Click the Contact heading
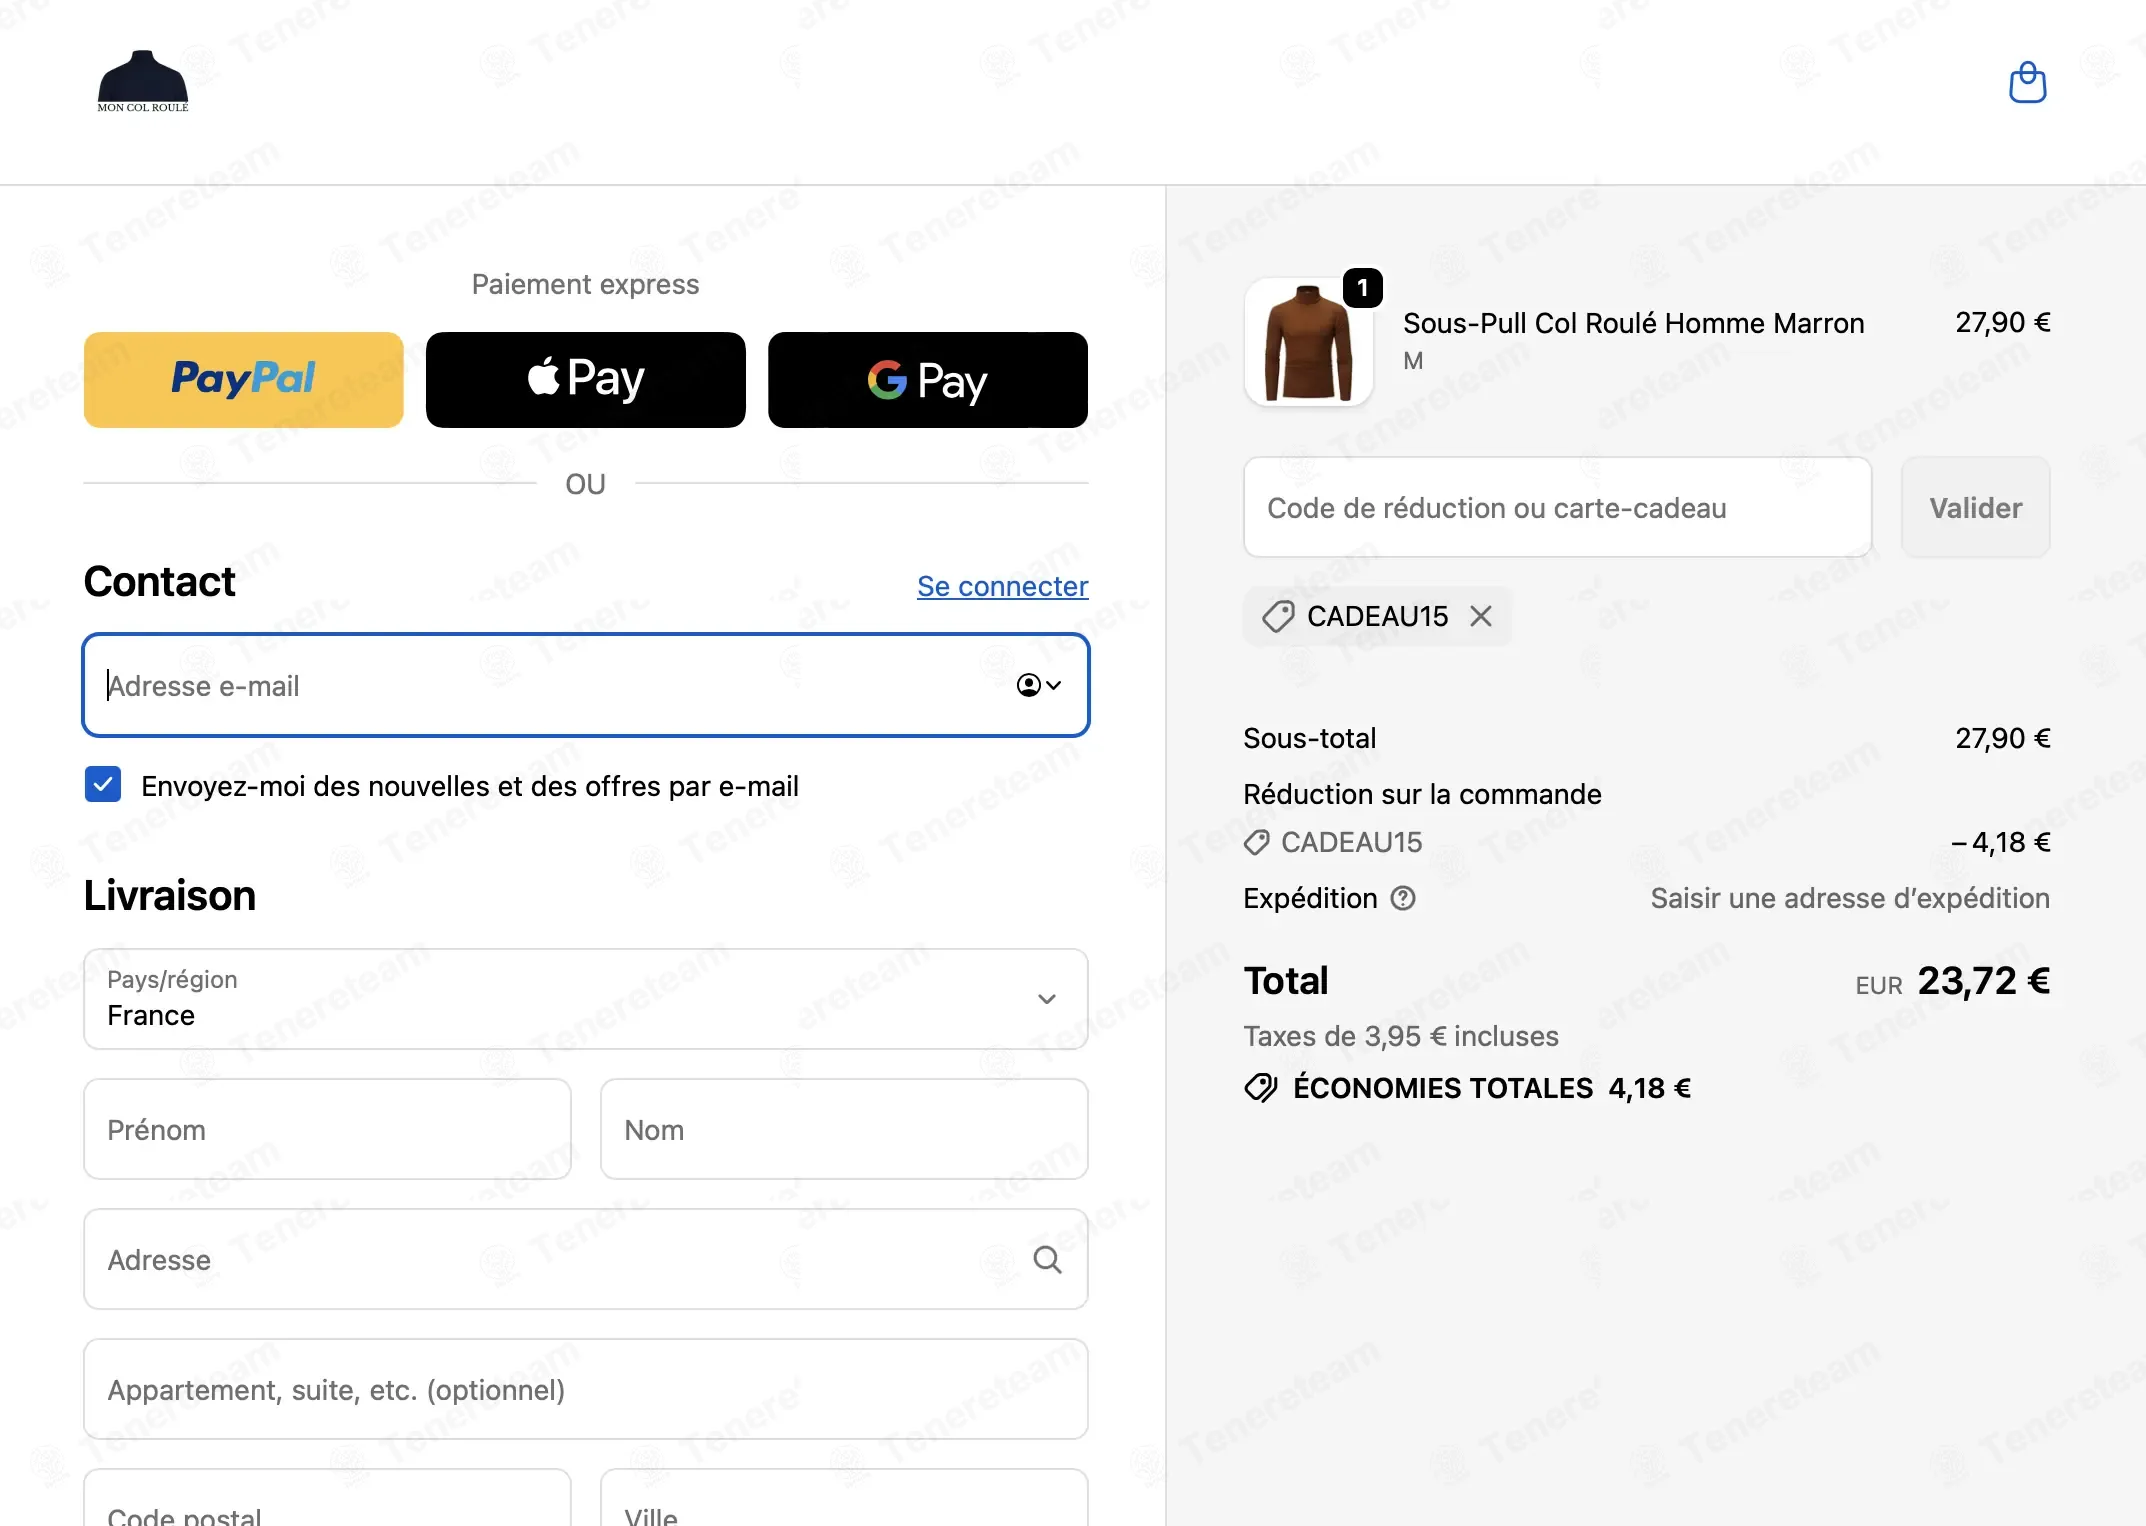The width and height of the screenshot is (2146, 1526). [160, 582]
